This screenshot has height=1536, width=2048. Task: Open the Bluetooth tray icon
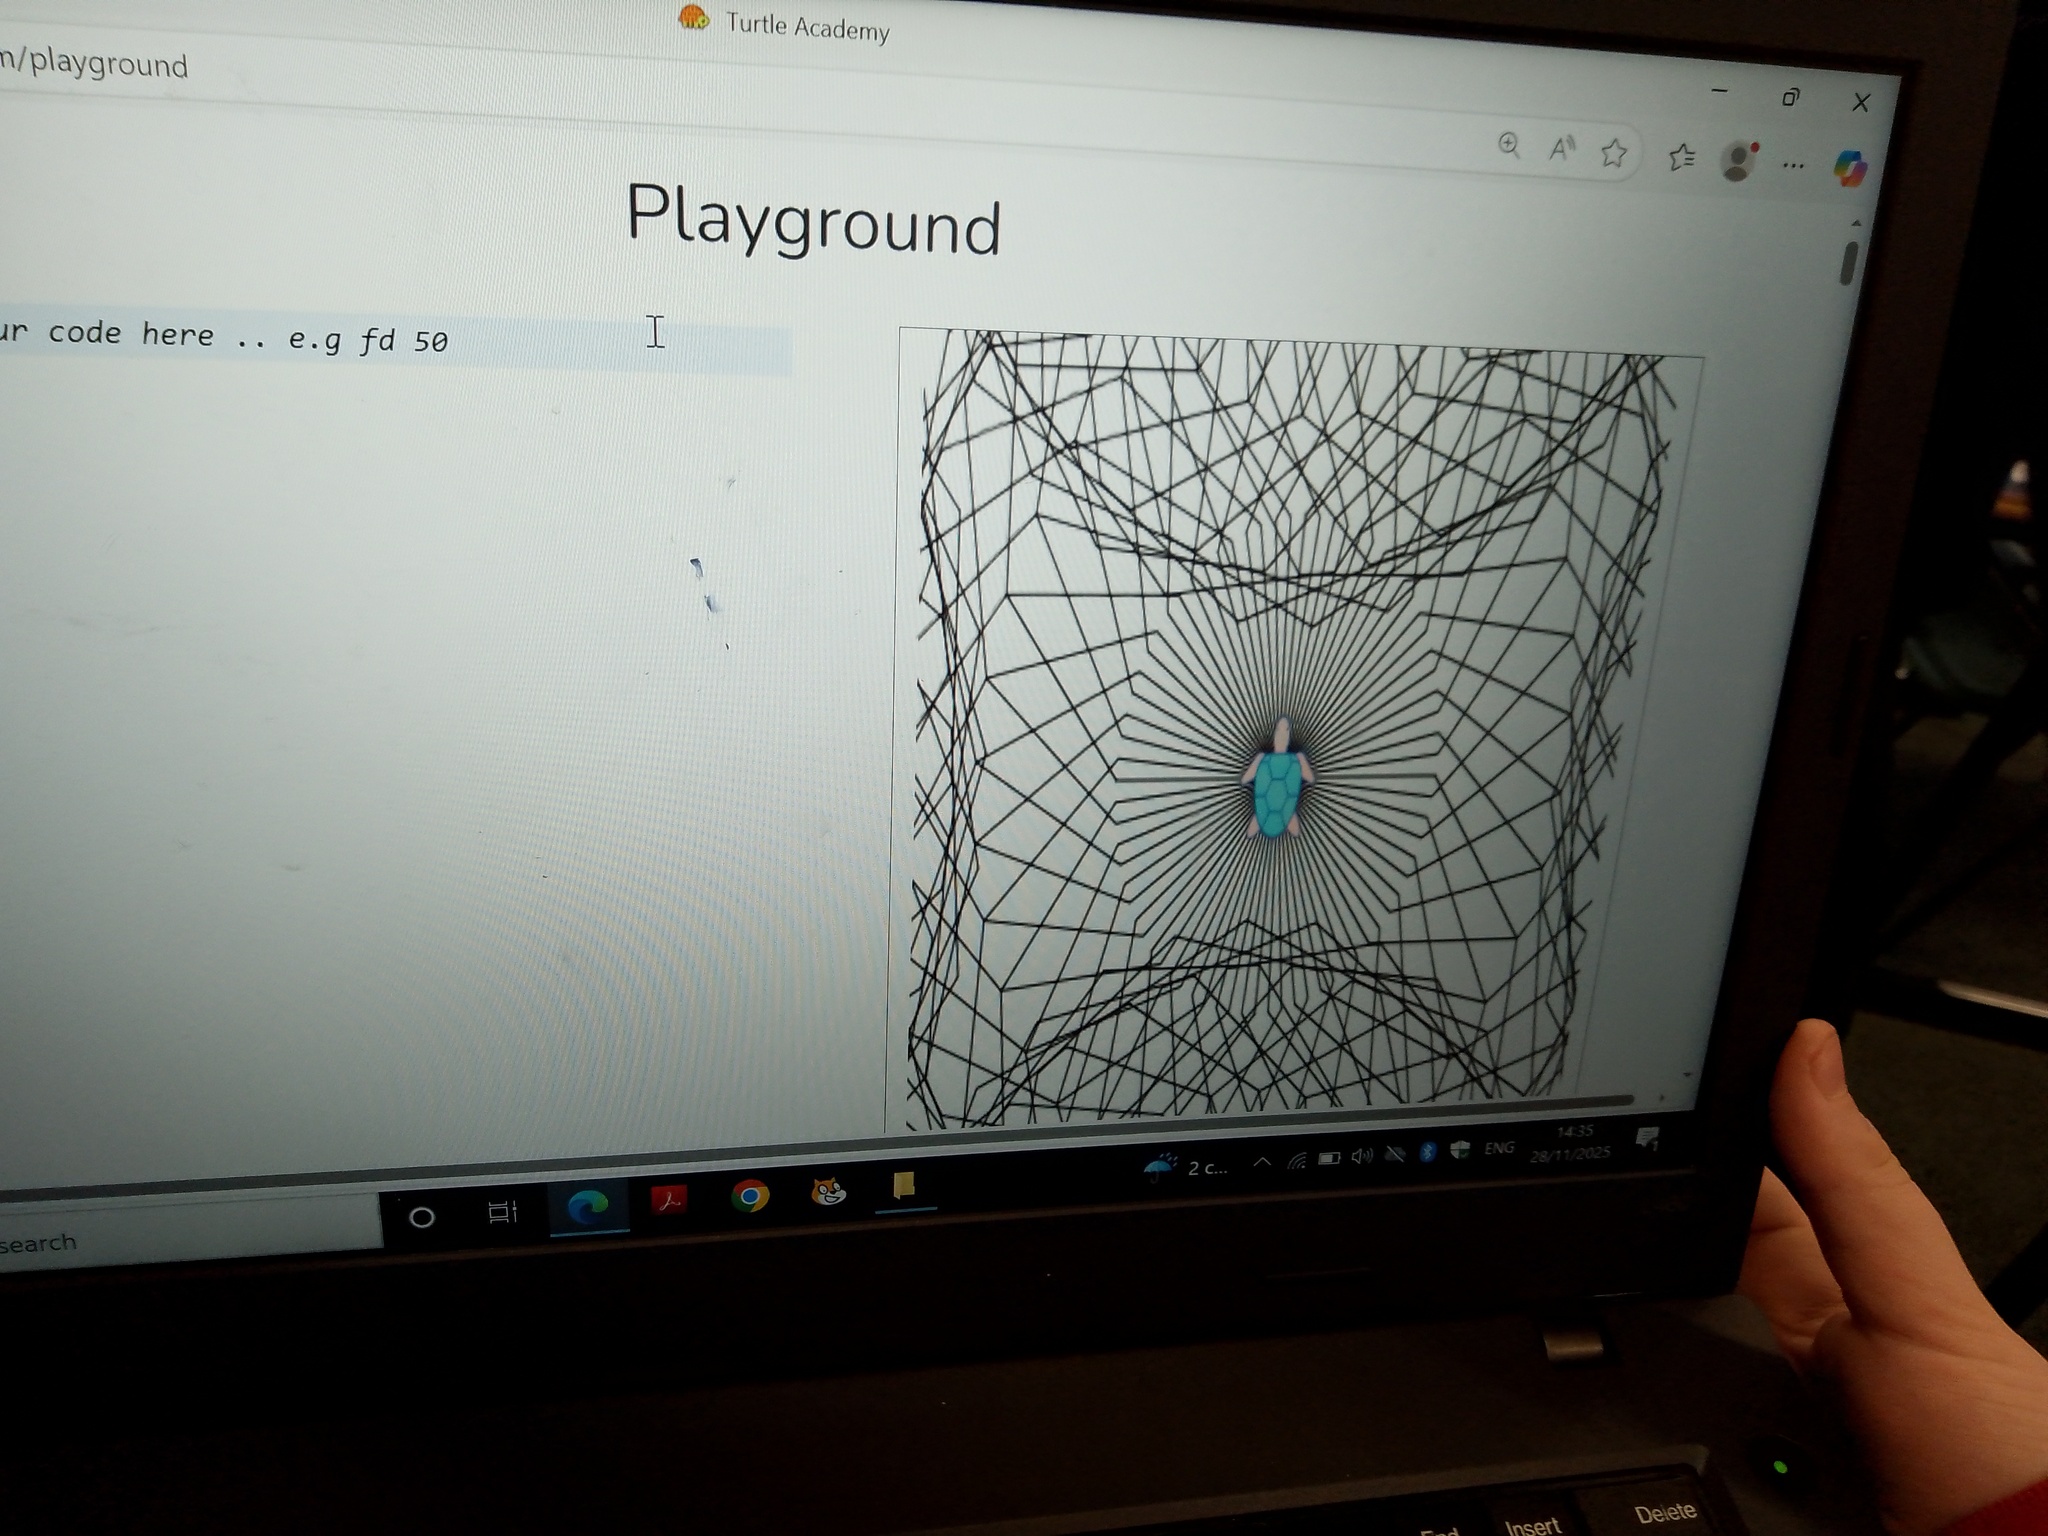point(1427,1153)
